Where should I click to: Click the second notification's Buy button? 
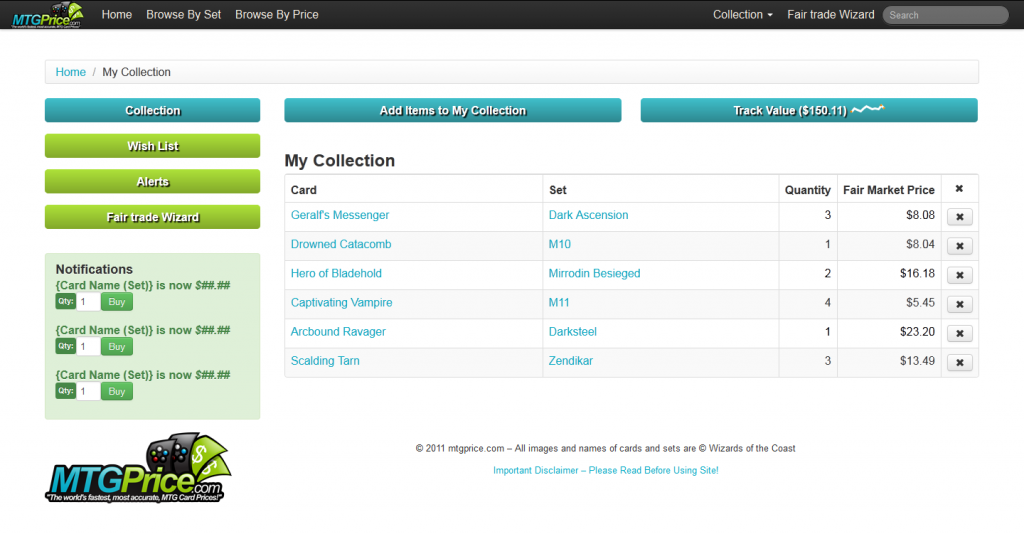click(117, 347)
